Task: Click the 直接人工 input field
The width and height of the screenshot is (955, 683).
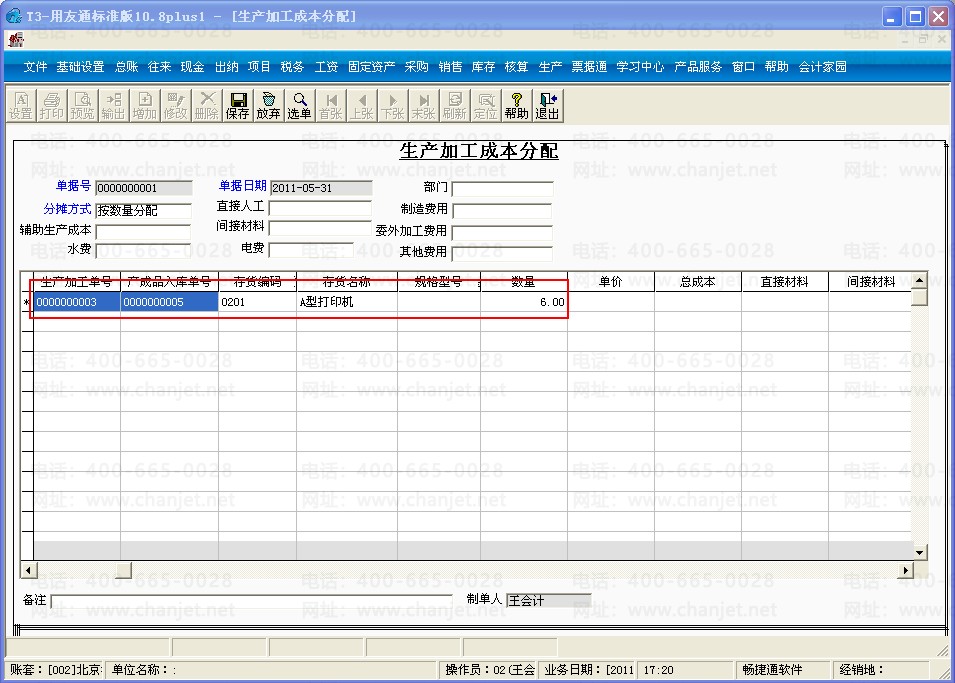Action: (320, 208)
